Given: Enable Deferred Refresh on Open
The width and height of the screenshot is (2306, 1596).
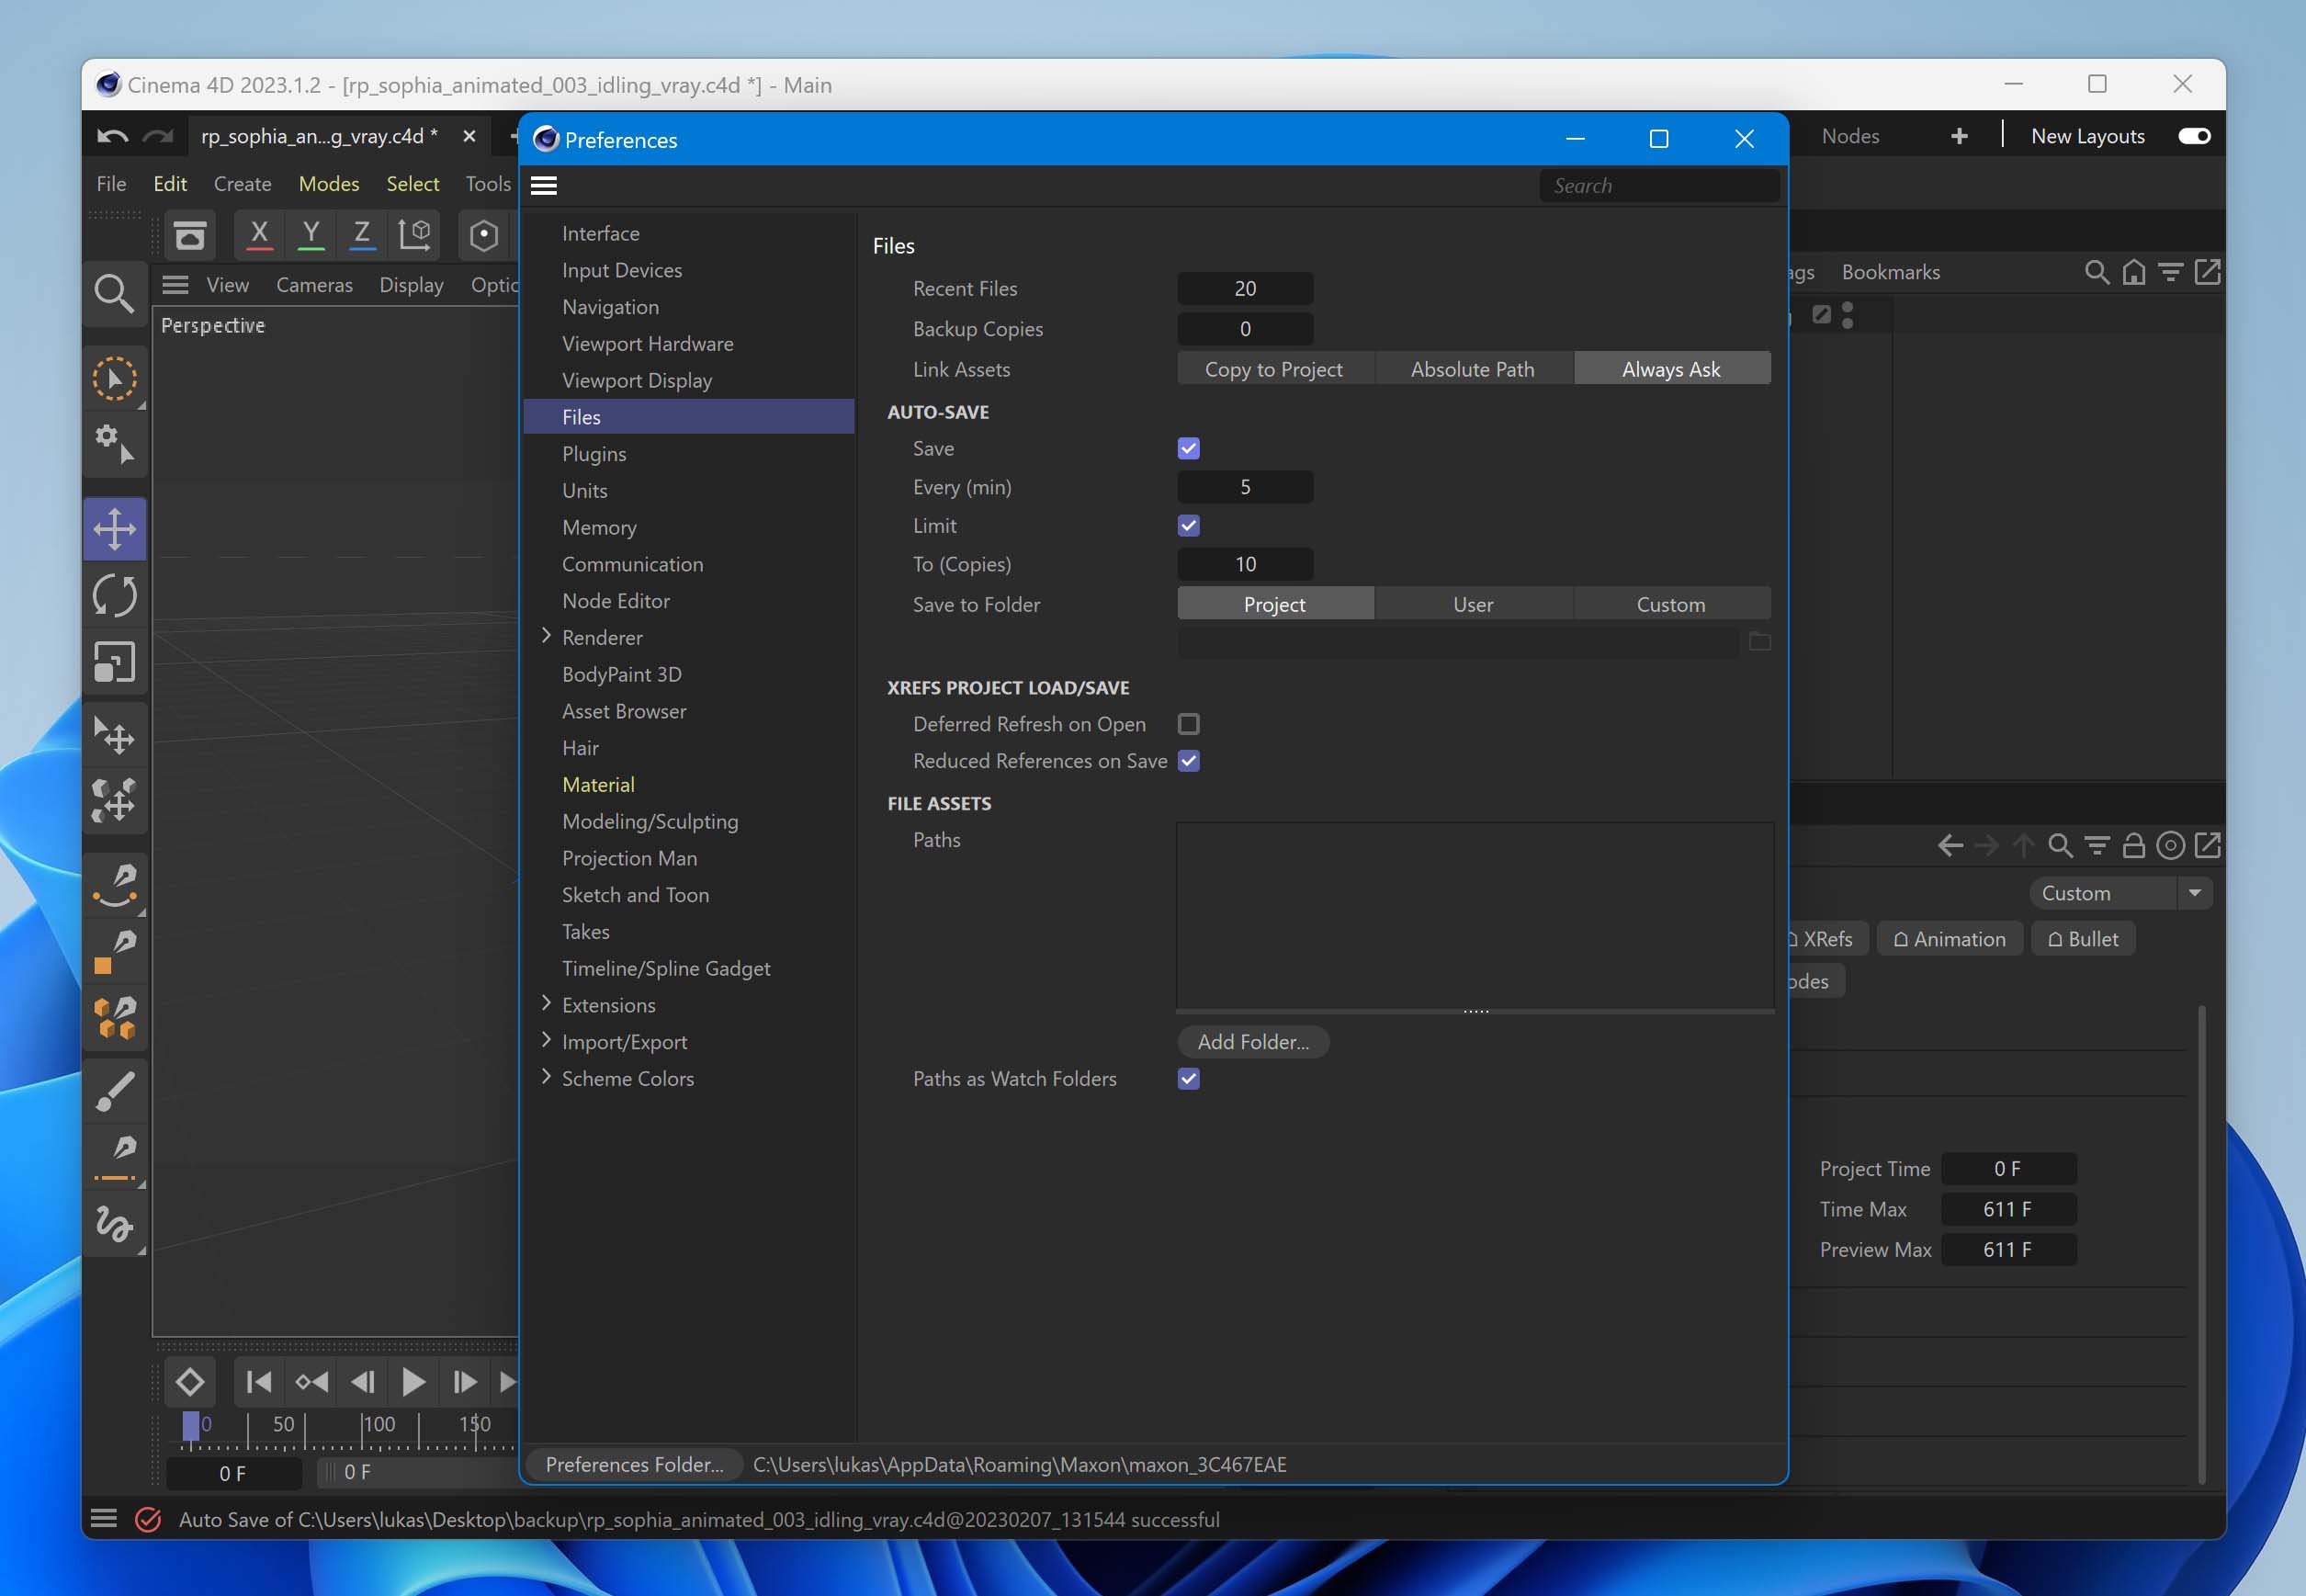Looking at the screenshot, I should 1188,724.
